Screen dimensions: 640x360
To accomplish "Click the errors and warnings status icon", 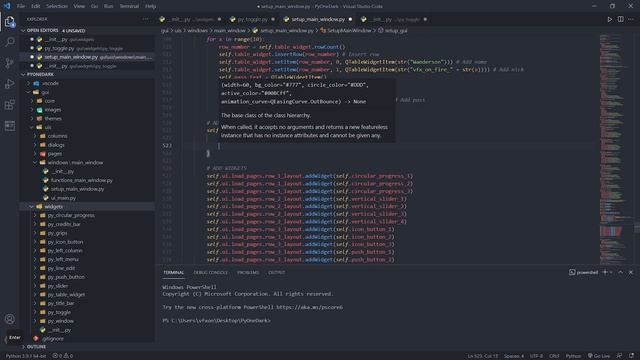I will click(62, 356).
